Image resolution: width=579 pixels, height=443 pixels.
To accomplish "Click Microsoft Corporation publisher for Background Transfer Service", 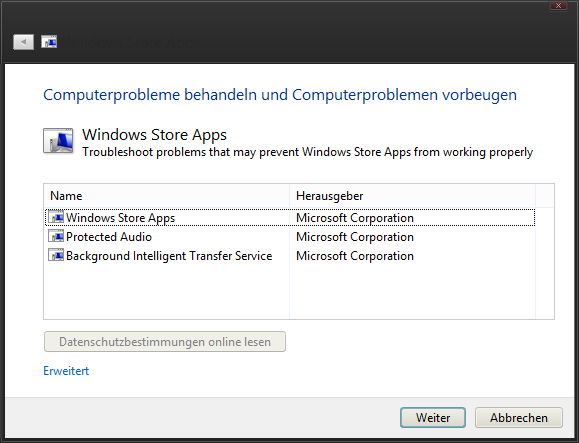I will click(355, 256).
